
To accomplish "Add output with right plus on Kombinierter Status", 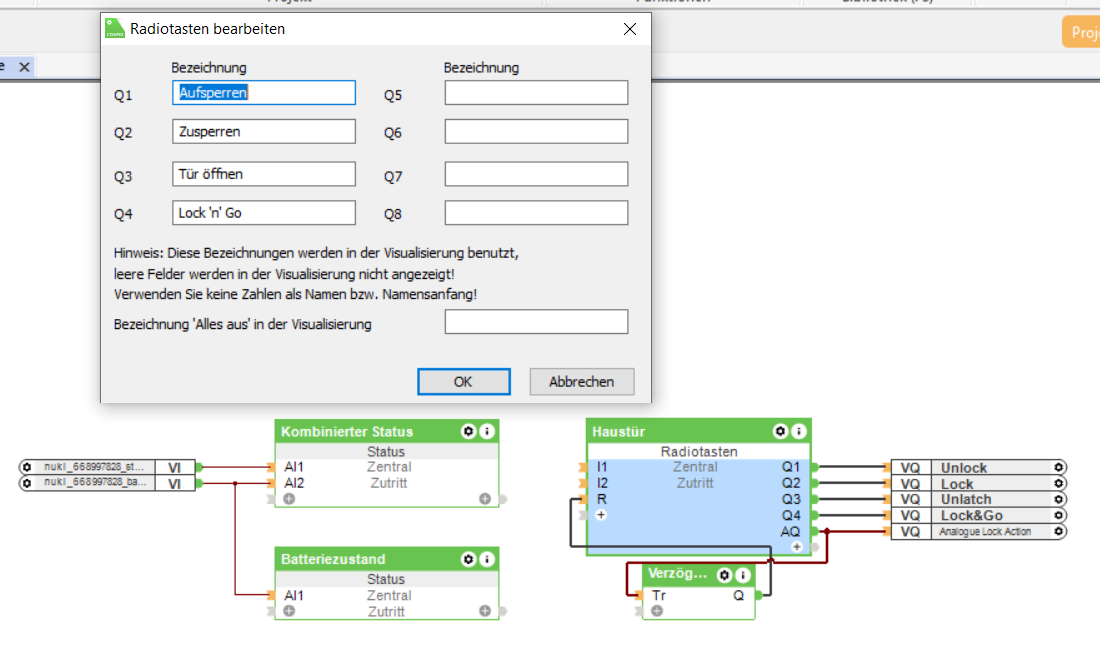I will (x=485, y=499).
